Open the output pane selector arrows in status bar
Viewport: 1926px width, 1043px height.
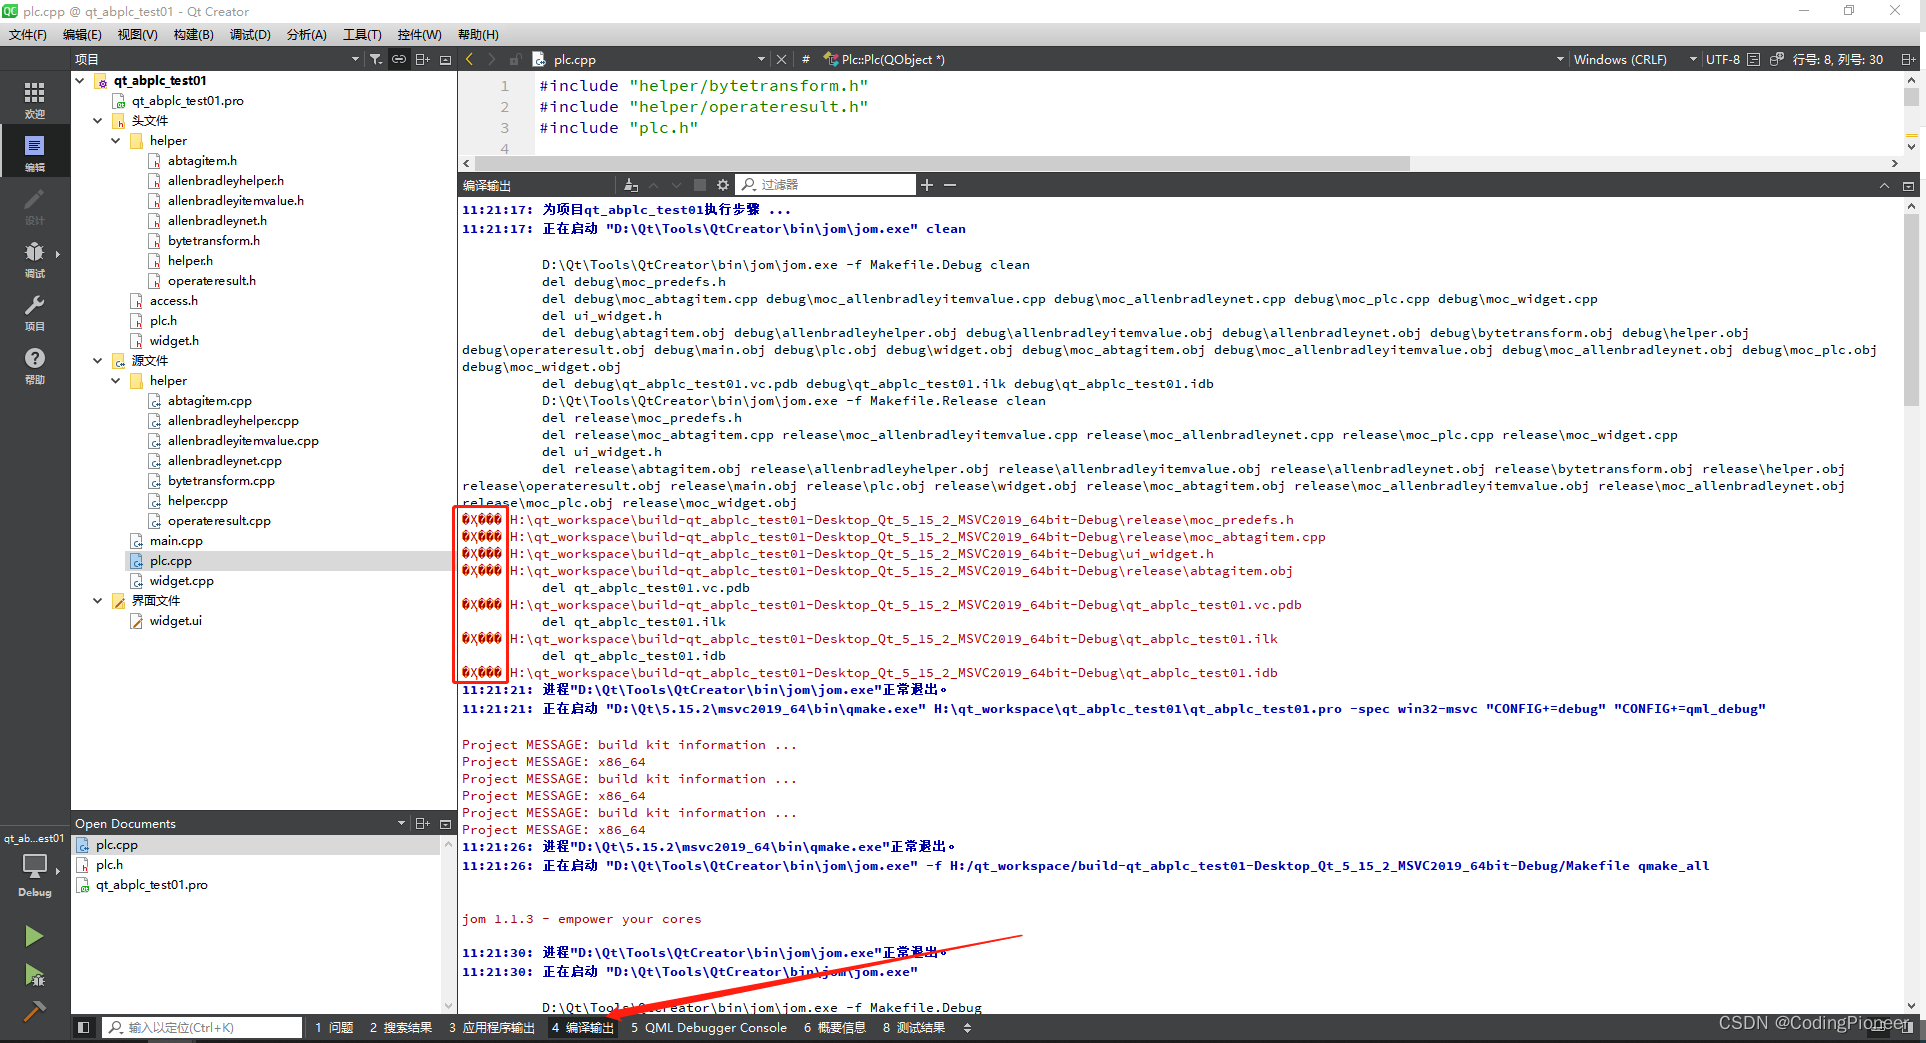(967, 1028)
